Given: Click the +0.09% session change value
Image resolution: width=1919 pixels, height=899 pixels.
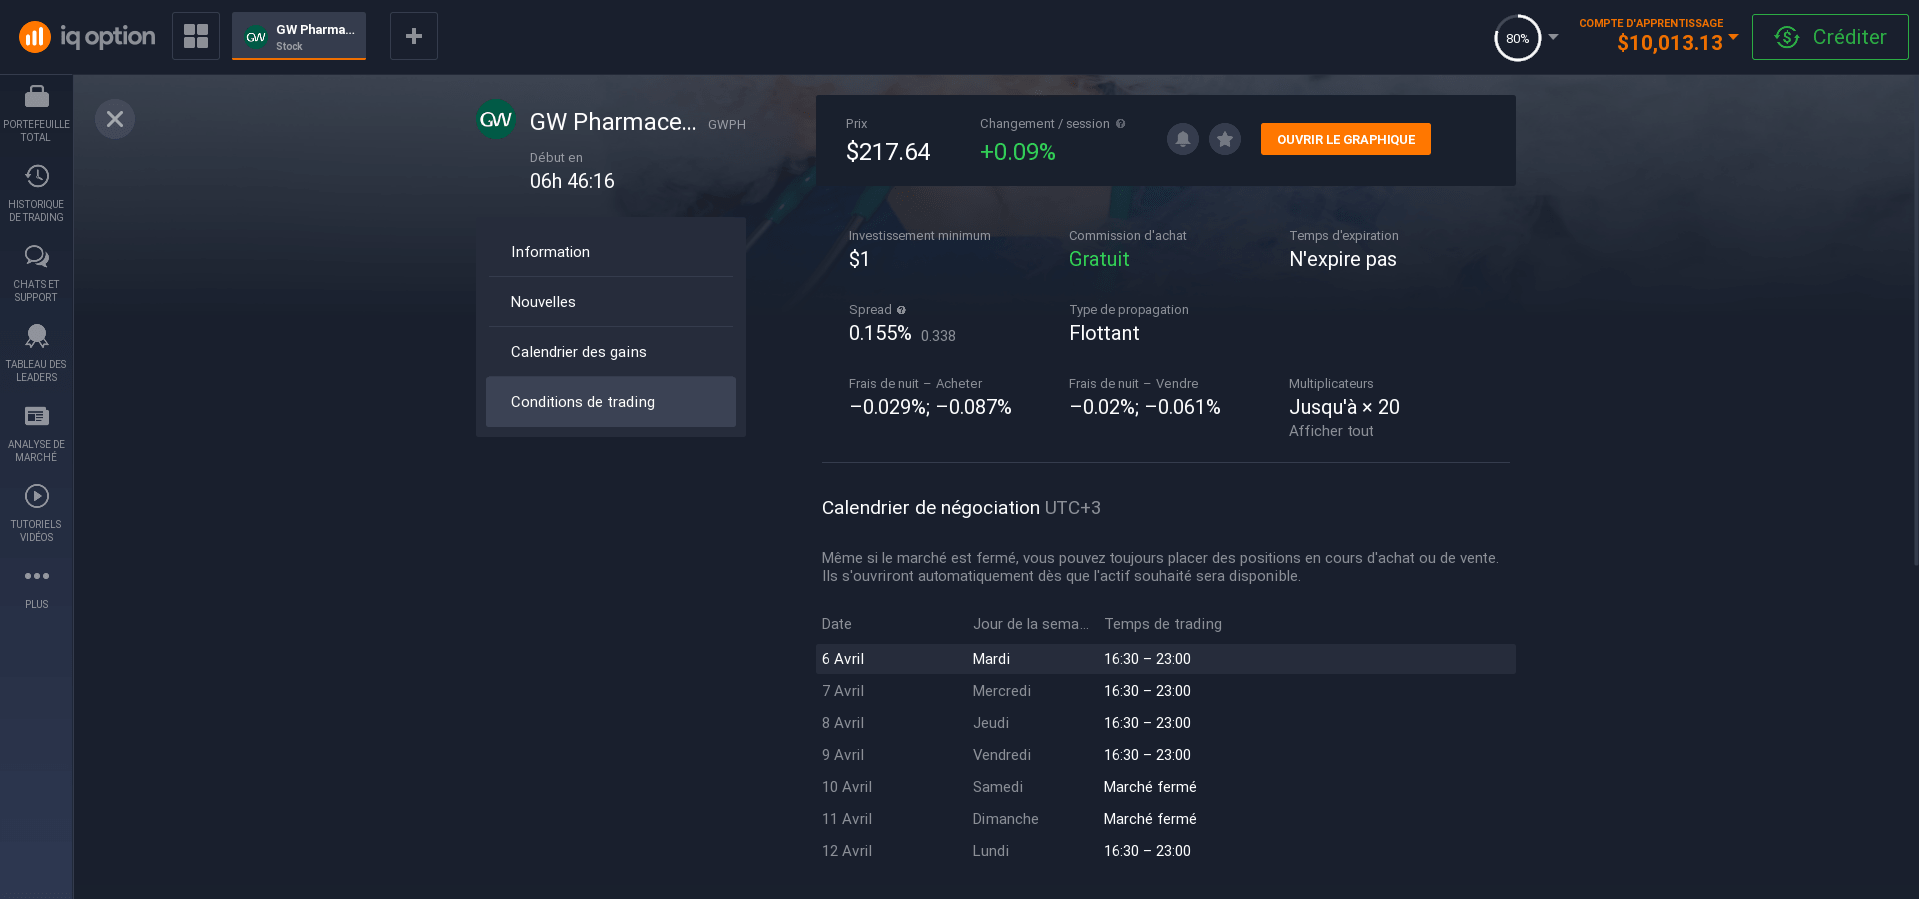Looking at the screenshot, I should 1018,152.
